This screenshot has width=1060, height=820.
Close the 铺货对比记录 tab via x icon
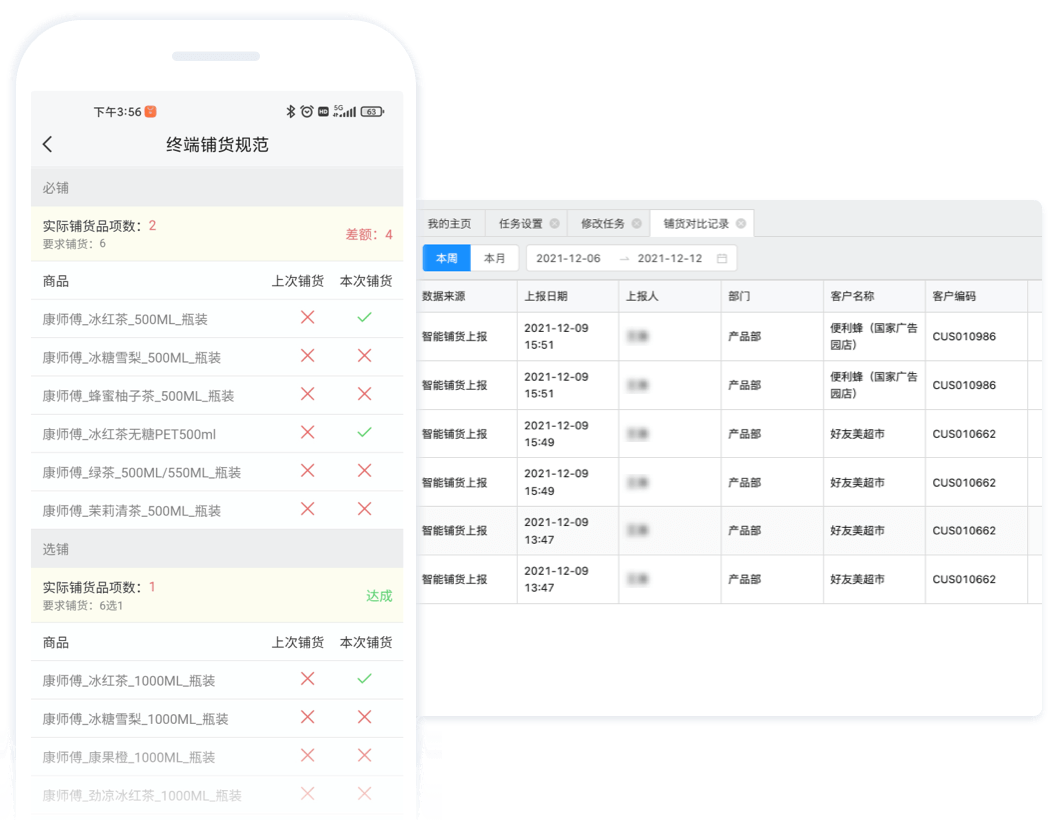click(x=741, y=224)
